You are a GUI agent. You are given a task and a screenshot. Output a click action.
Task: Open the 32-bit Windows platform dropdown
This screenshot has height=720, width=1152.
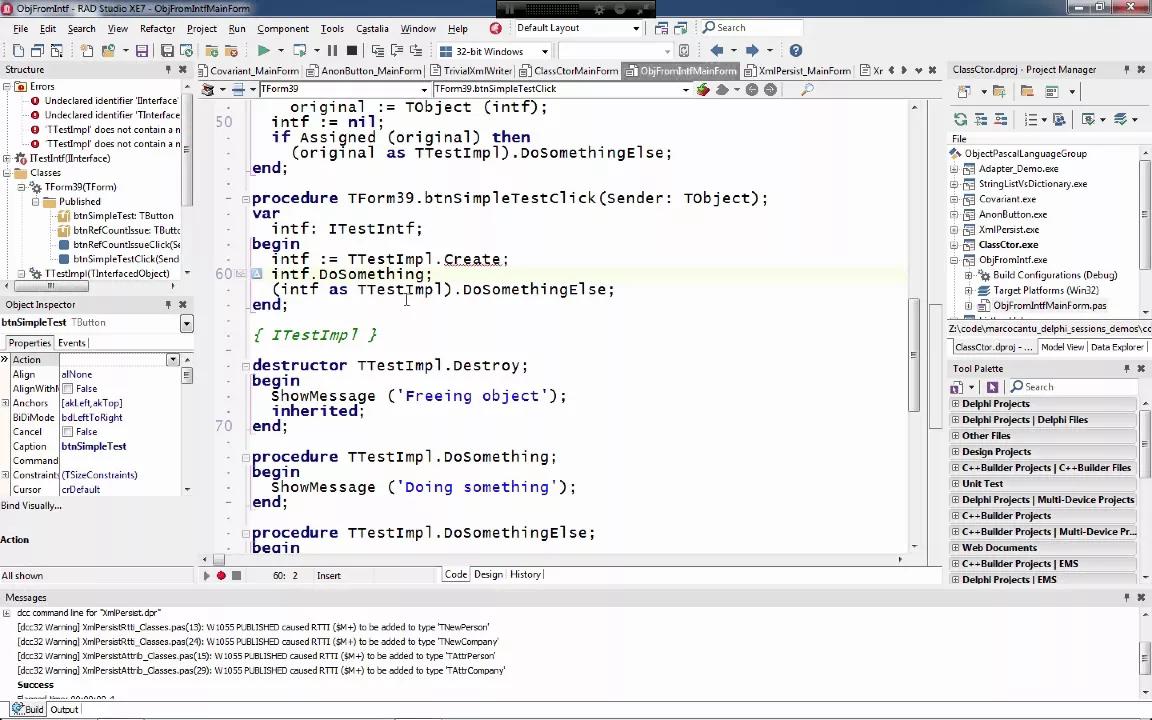(544, 51)
